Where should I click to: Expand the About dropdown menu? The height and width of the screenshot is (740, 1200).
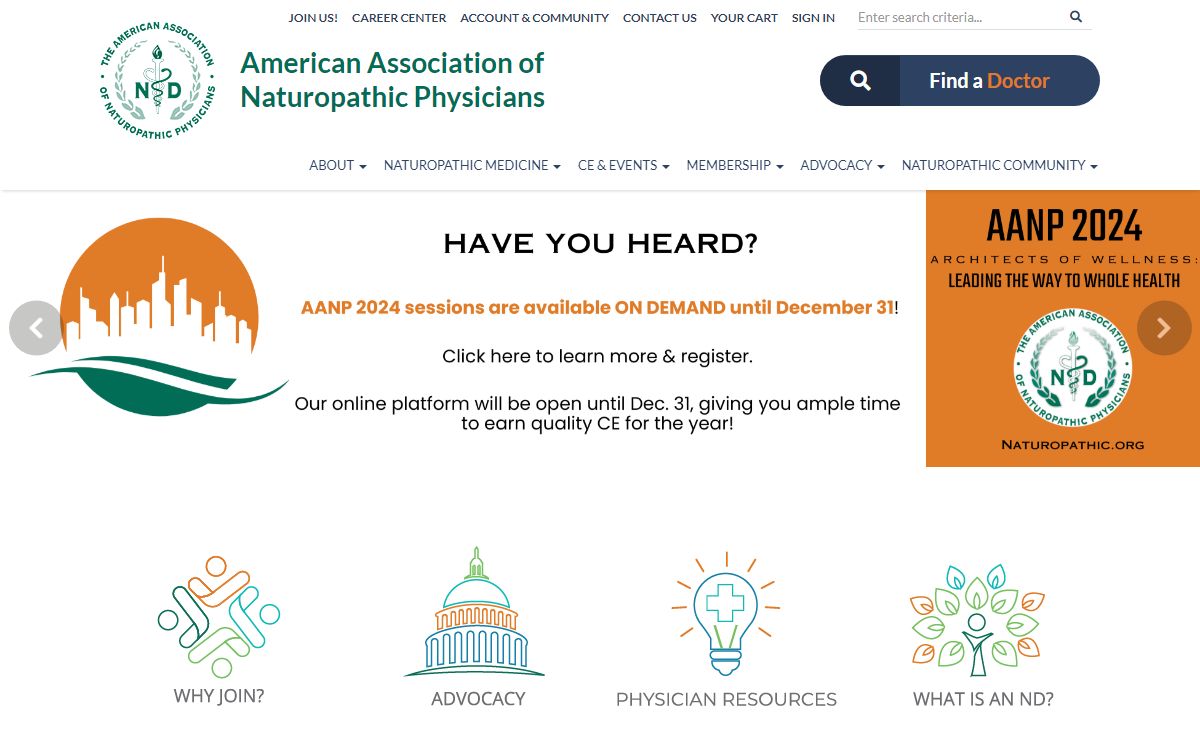[338, 165]
